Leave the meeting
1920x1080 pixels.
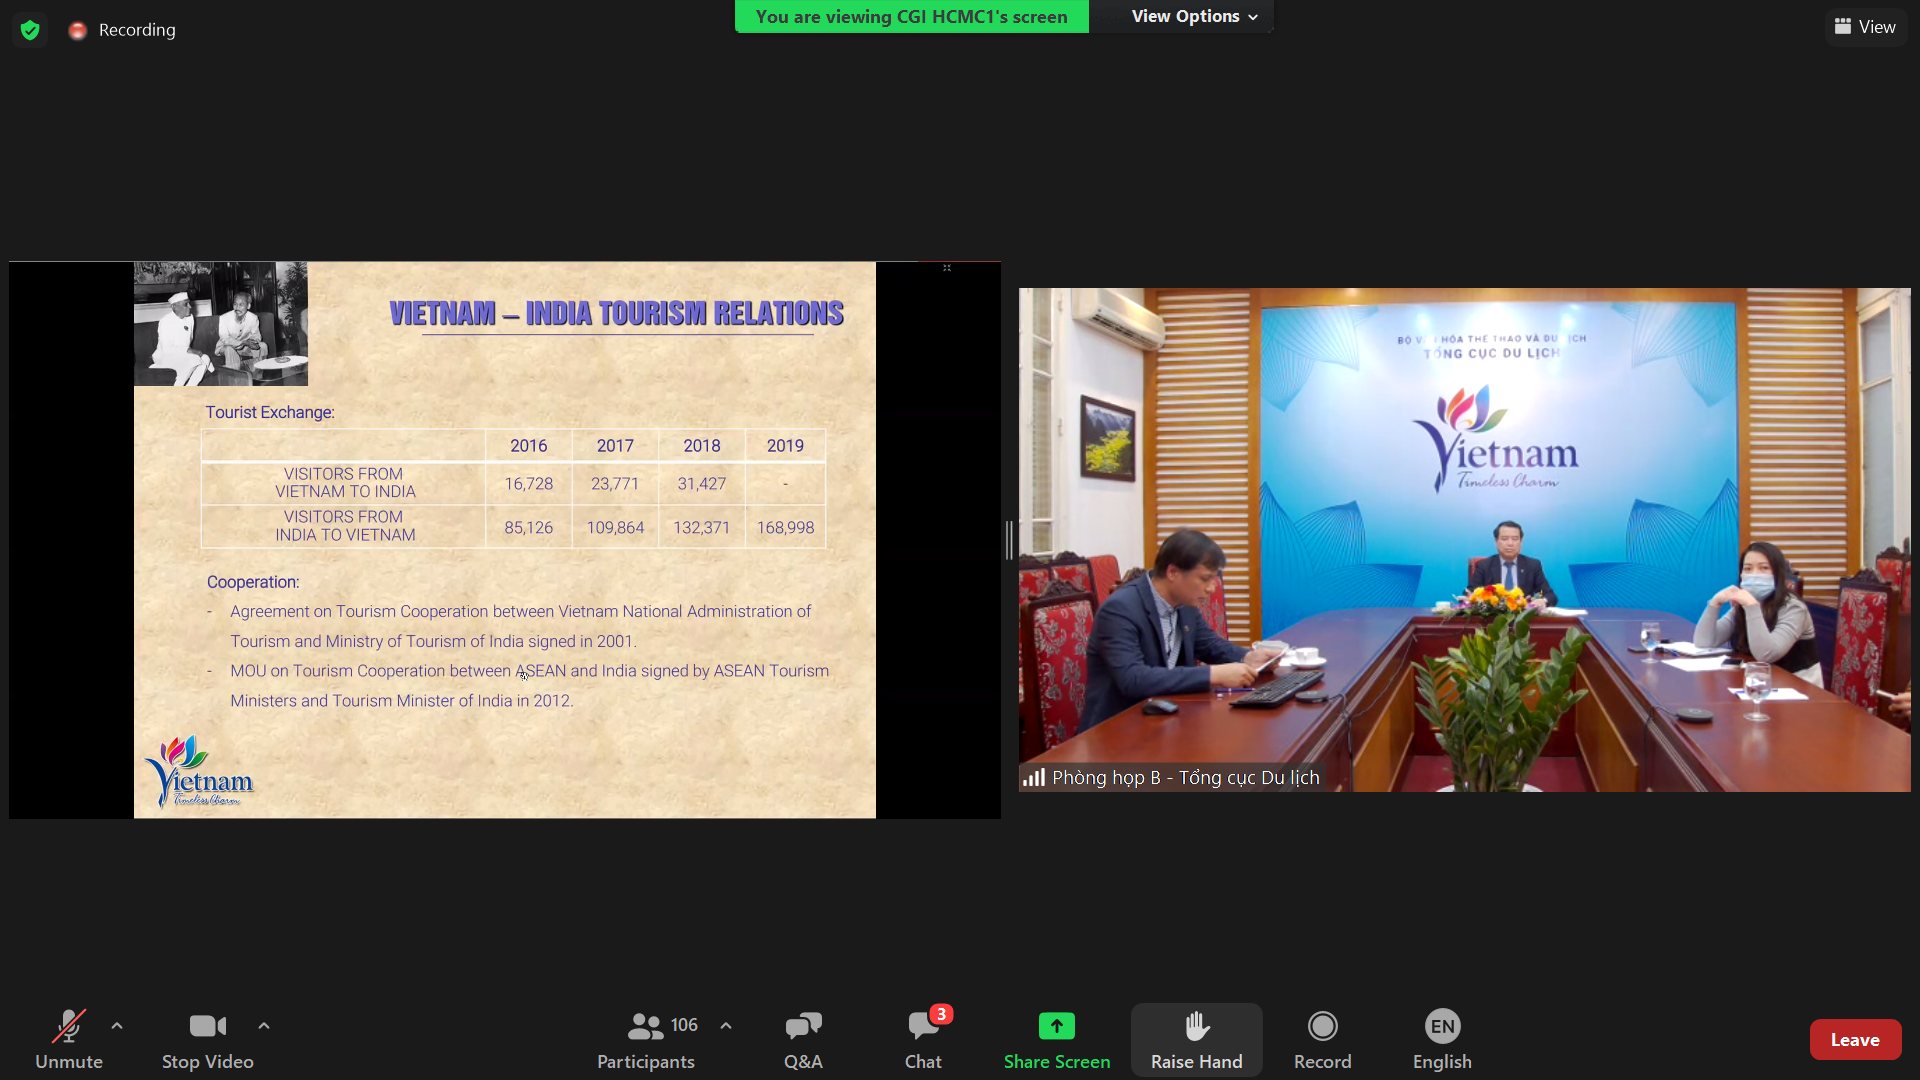[x=1854, y=1040]
